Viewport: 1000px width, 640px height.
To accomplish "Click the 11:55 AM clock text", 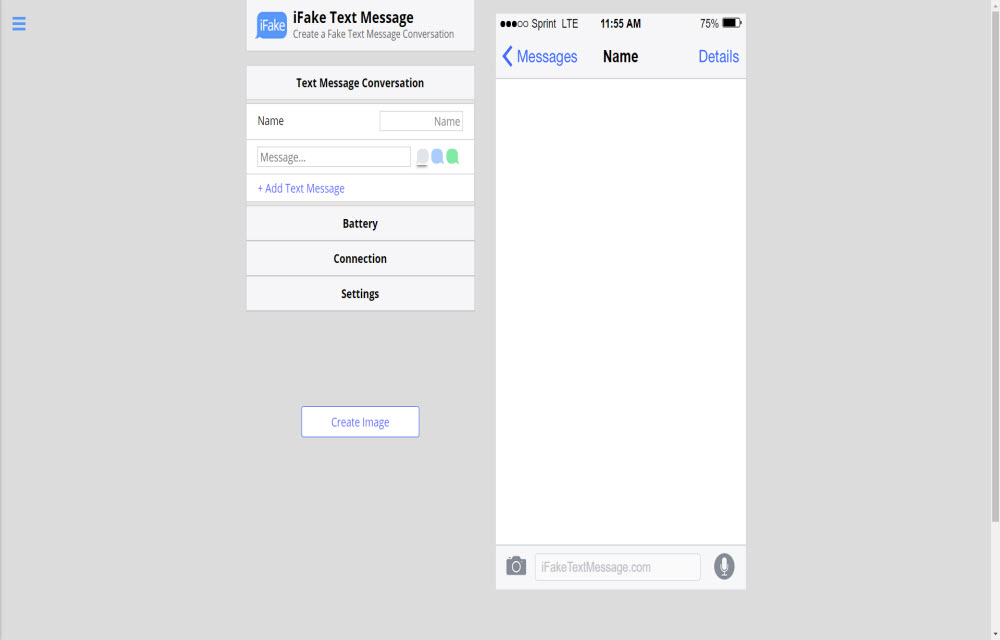I will (621, 24).
